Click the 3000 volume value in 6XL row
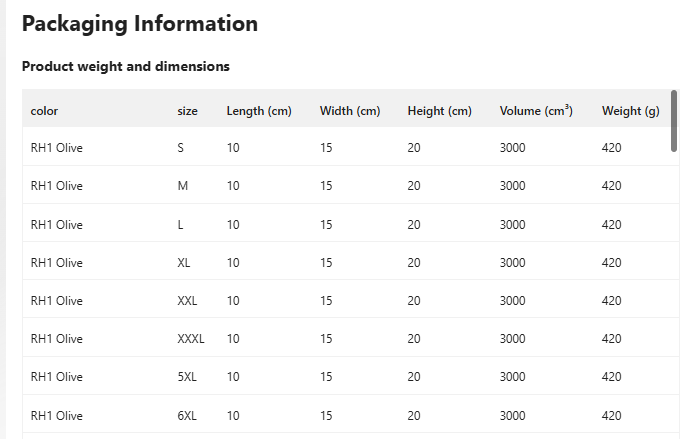 512,415
